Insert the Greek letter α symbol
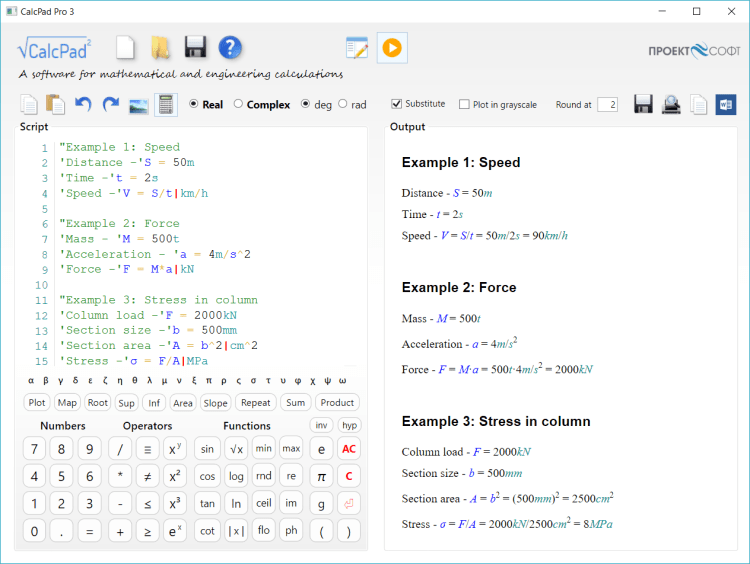Screen dimensions: 750x564 pyautogui.click(x=30, y=381)
